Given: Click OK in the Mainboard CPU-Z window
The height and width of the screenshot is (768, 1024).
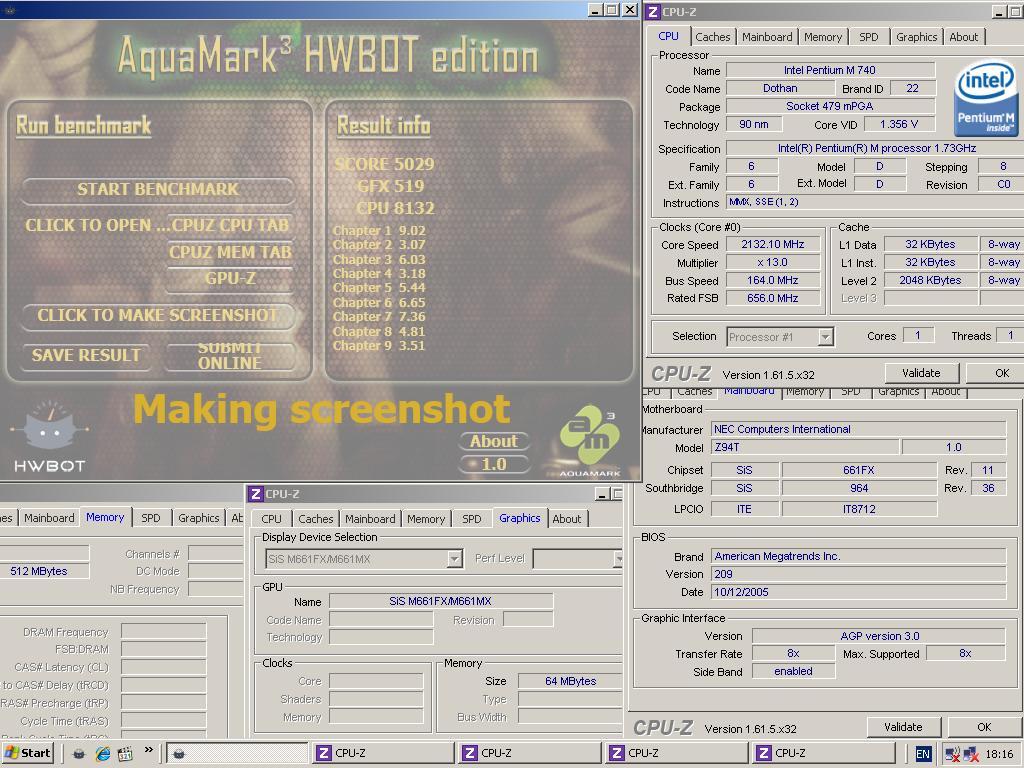Looking at the screenshot, I should (x=984, y=727).
